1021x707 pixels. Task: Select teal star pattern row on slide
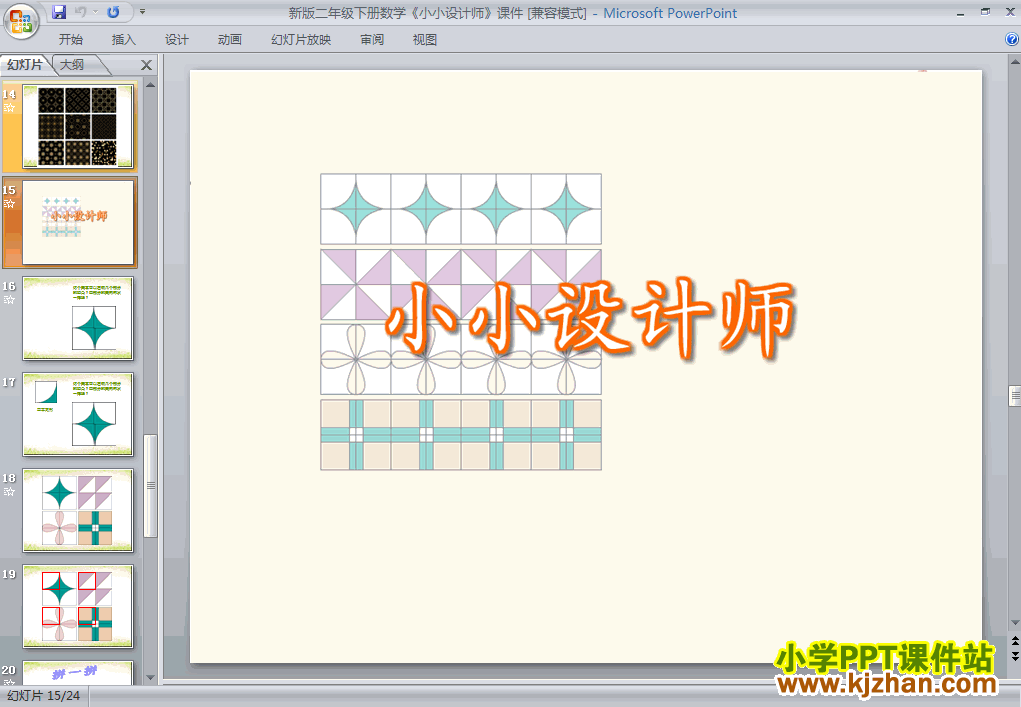(461, 209)
